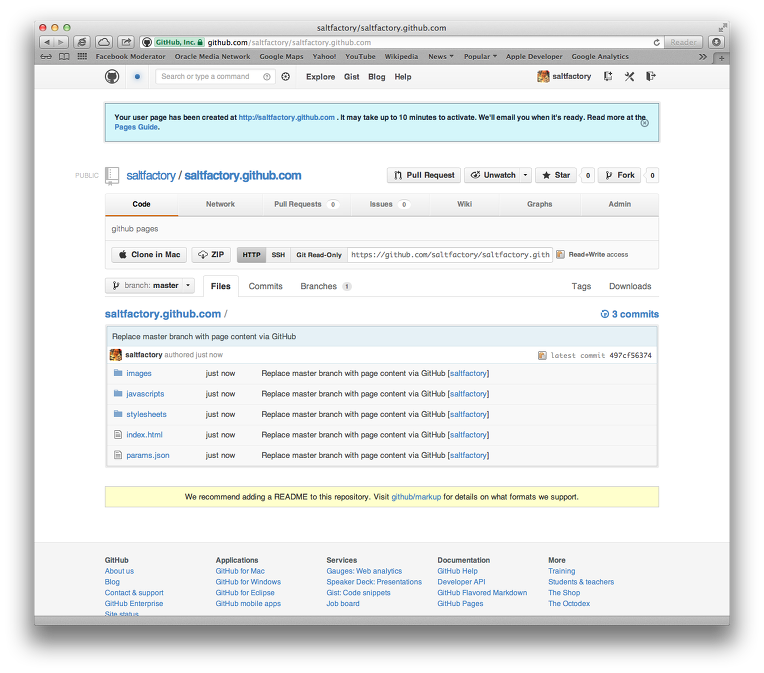Click the Safari share icon
This screenshot has width=764, height=673.
[126, 42]
